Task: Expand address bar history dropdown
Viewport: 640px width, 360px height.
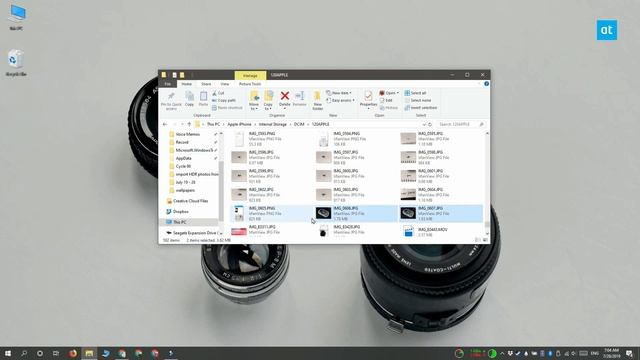Action: point(424,124)
